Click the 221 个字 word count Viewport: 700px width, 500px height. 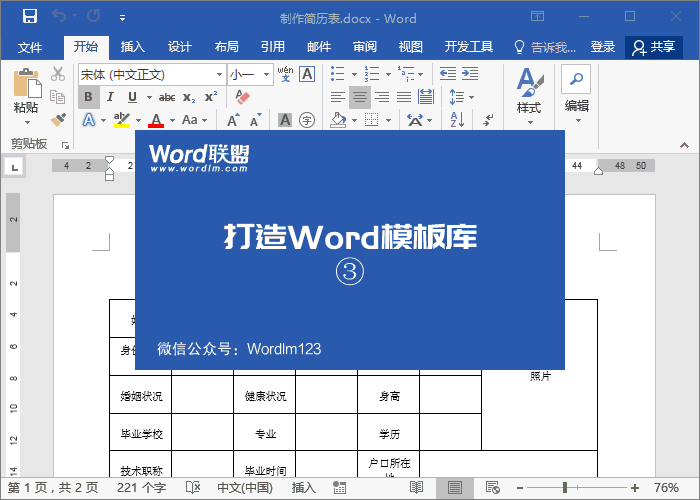pyautogui.click(x=141, y=488)
